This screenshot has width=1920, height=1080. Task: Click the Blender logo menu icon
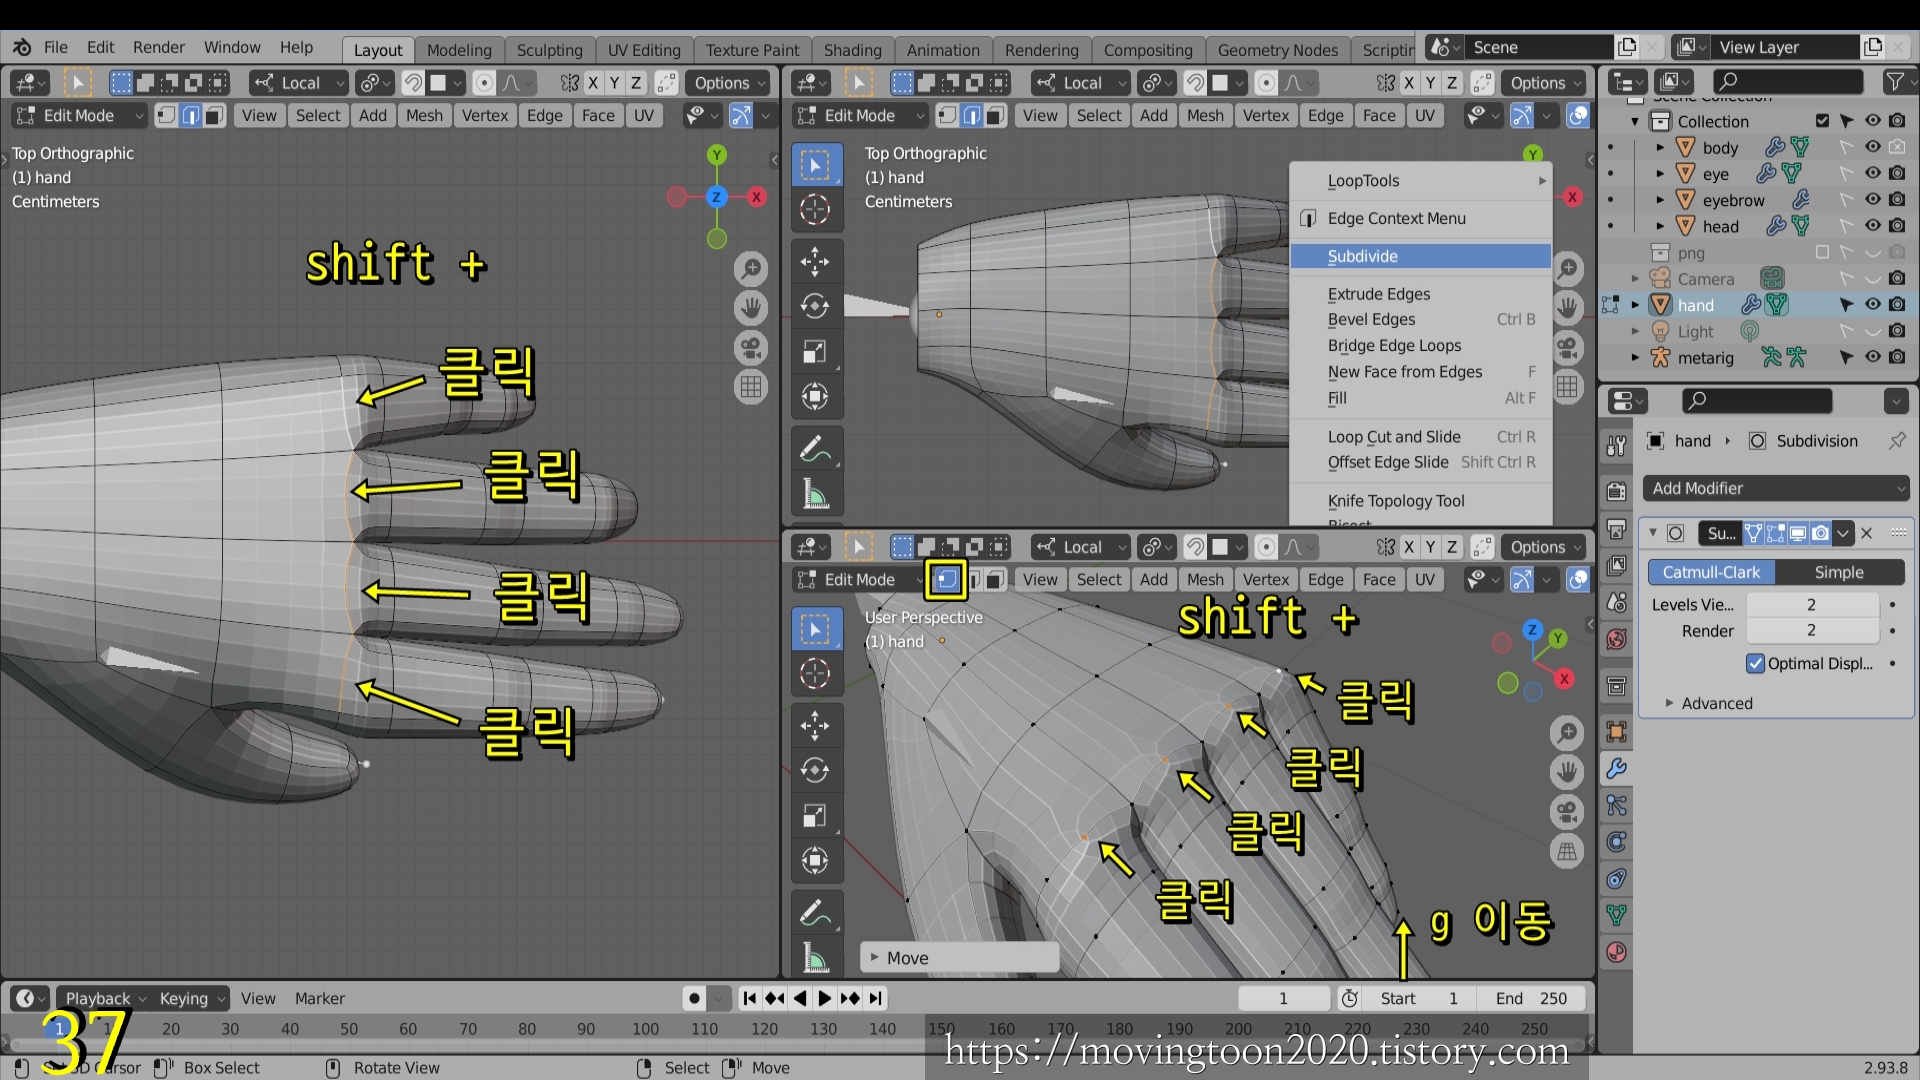point(22,47)
